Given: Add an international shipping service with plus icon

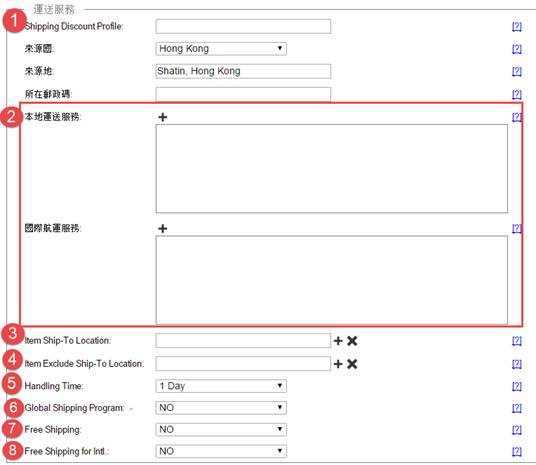Looking at the screenshot, I should point(163,228).
